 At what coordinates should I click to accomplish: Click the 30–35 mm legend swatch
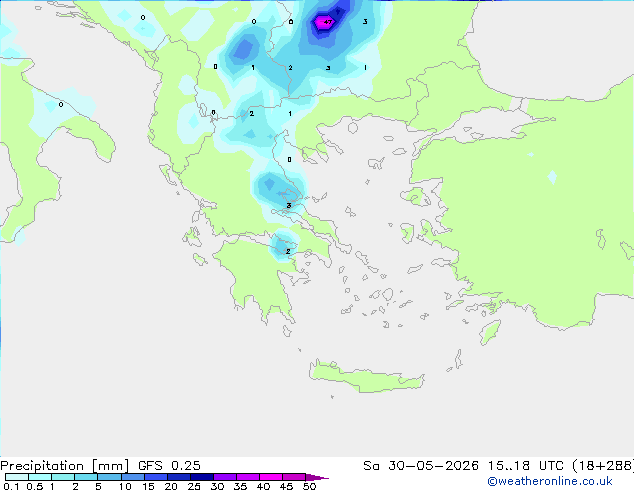(224, 477)
